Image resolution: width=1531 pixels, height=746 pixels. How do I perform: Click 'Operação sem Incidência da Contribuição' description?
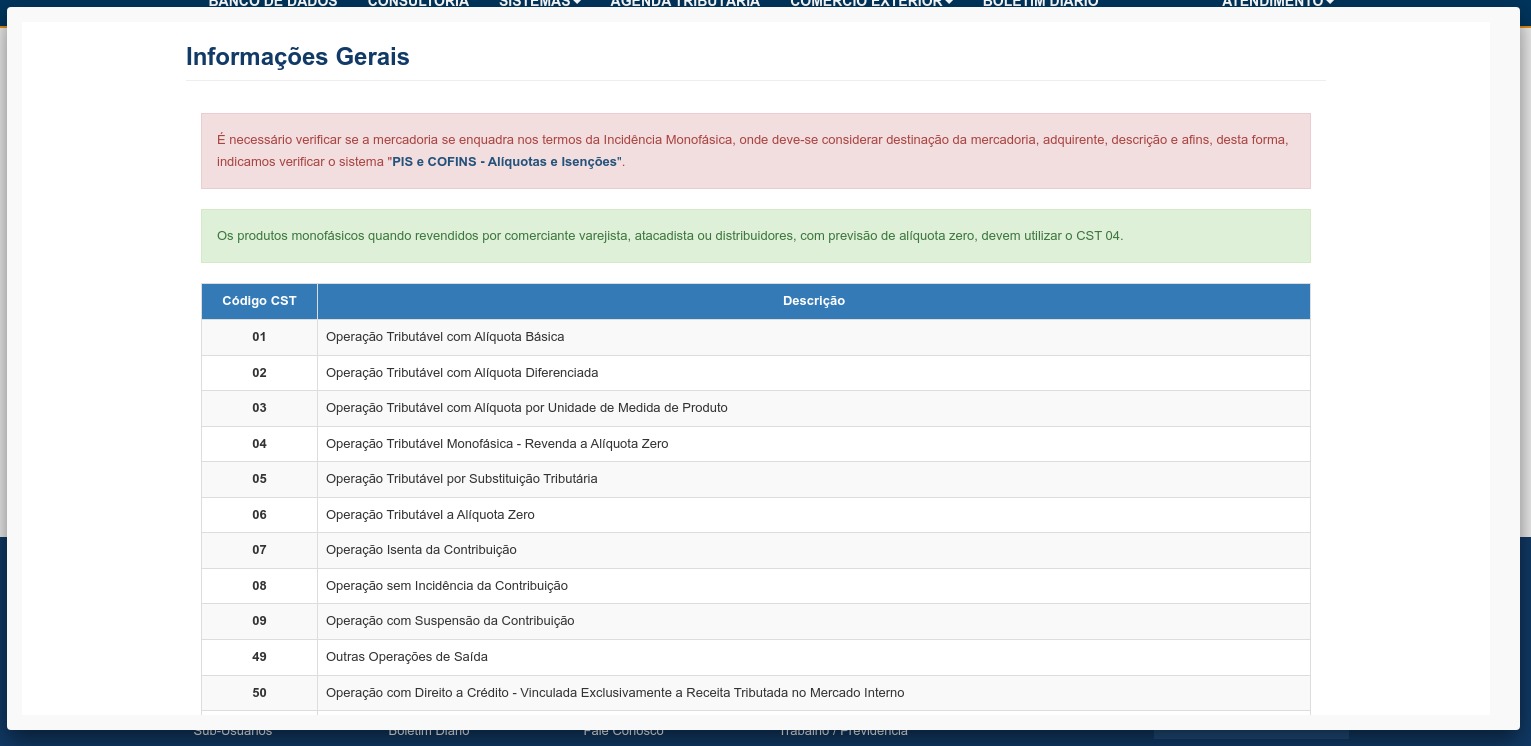[x=447, y=586]
